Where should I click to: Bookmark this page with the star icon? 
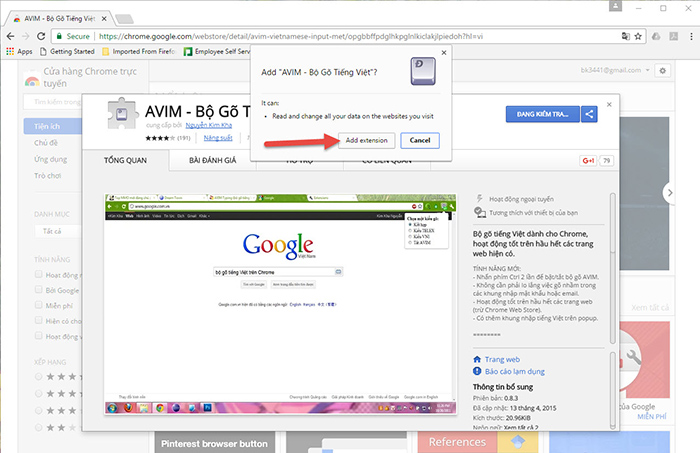(x=638, y=36)
